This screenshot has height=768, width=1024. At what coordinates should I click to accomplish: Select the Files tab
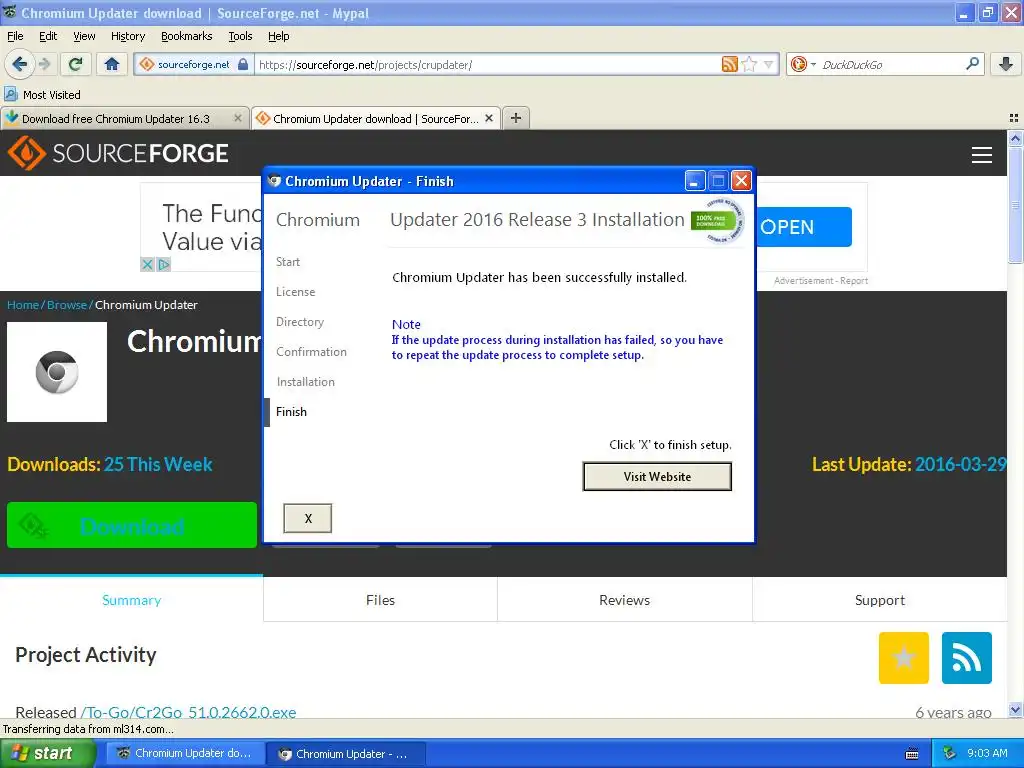coord(380,600)
